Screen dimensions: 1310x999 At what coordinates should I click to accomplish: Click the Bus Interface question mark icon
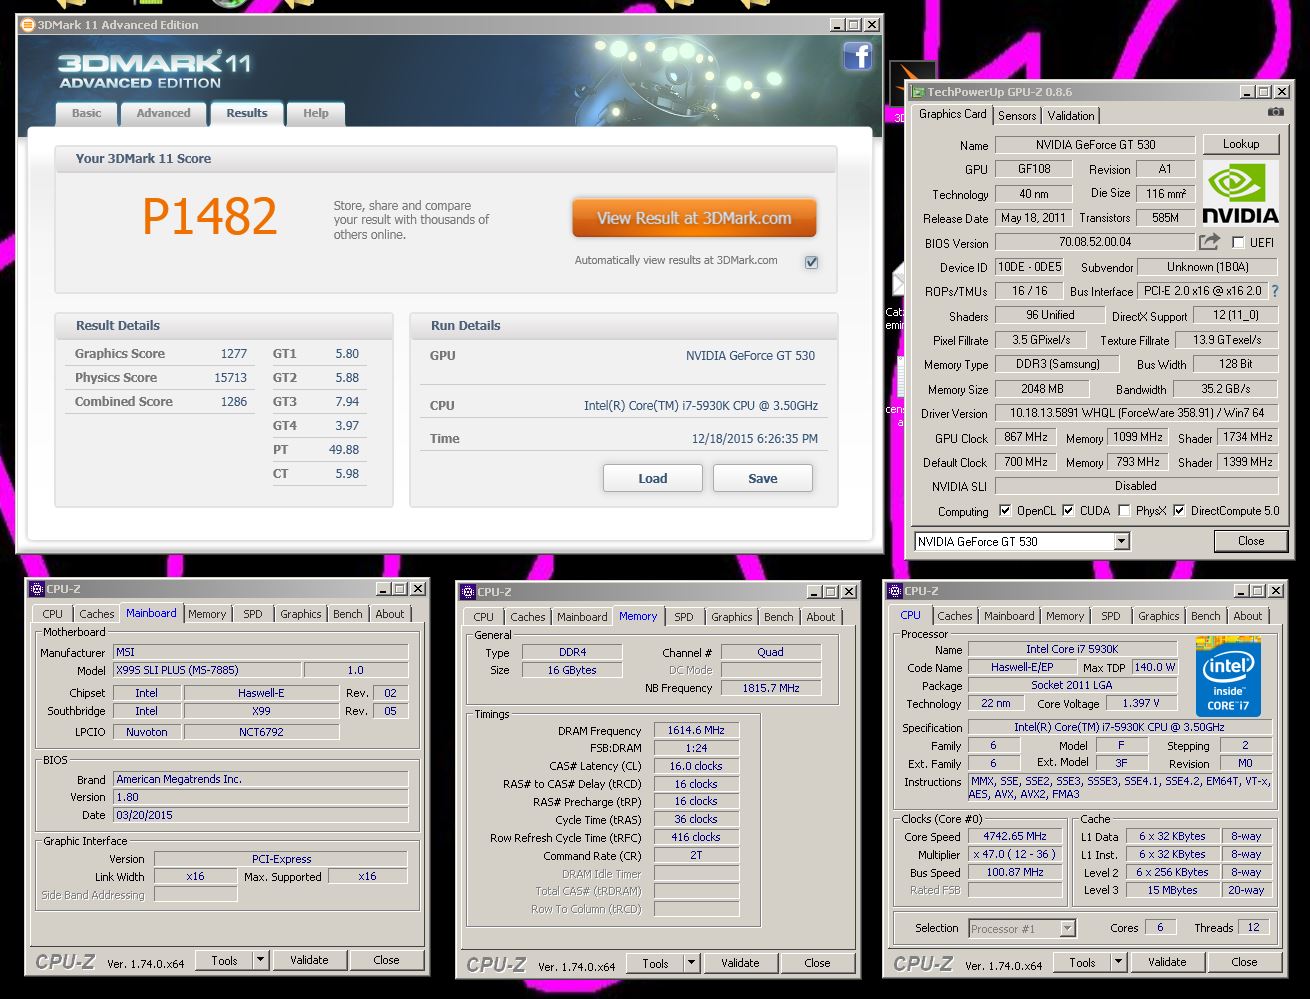click(1273, 291)
